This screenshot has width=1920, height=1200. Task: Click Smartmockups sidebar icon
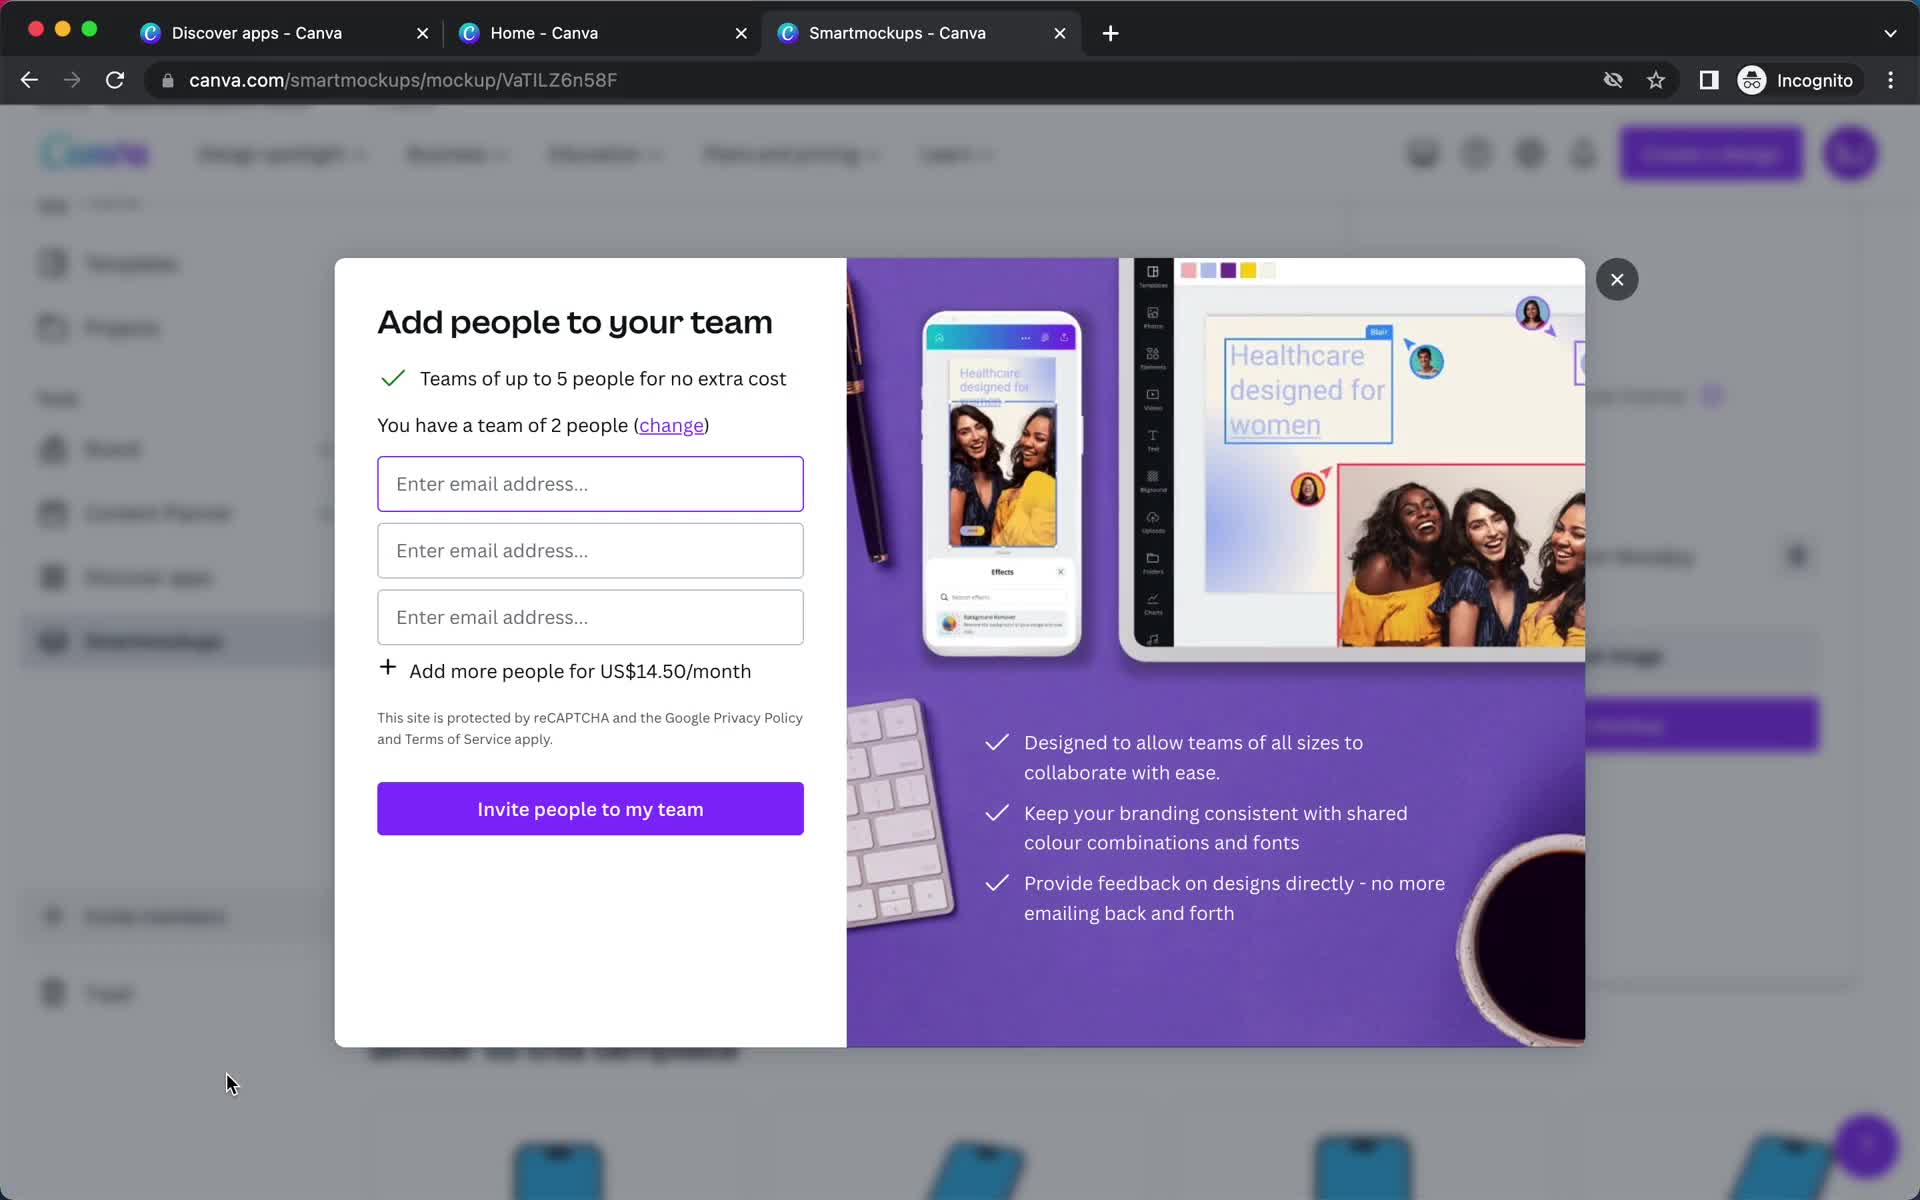(53, 640)
